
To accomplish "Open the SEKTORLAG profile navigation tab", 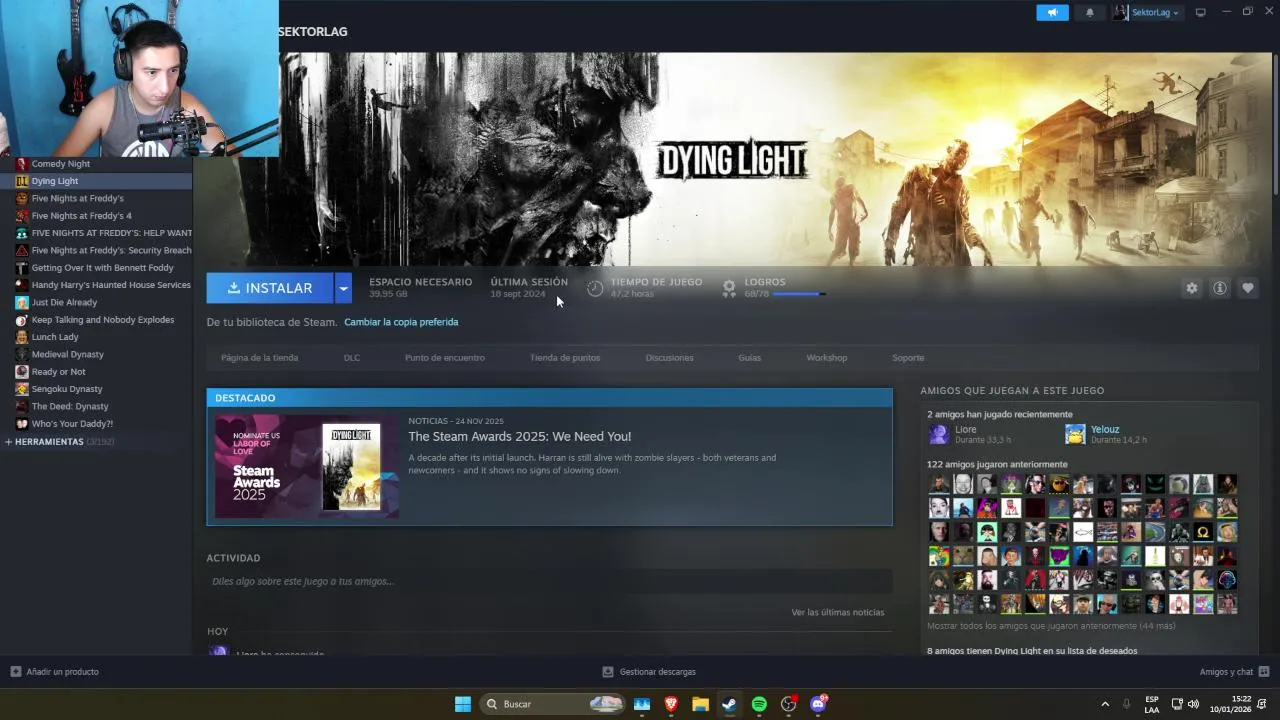I will (313, 32).
